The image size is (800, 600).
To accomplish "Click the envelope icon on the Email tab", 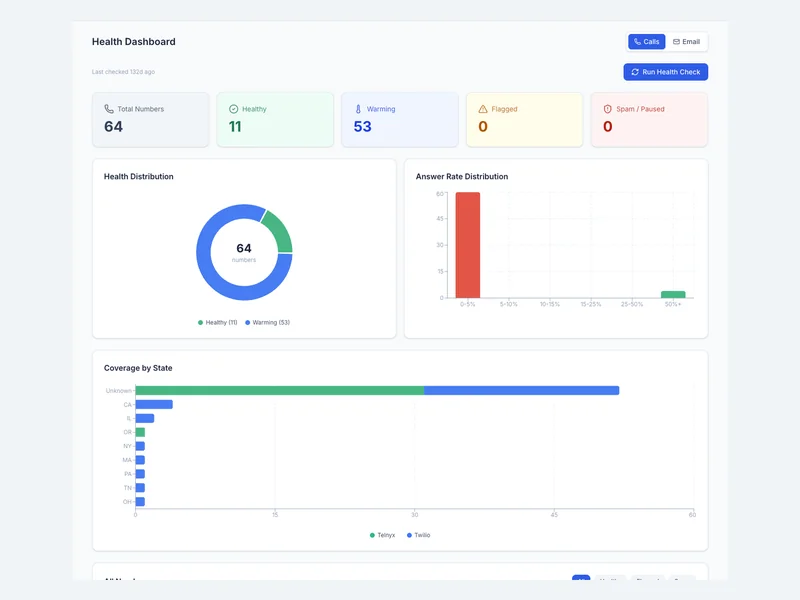I will pyautogui.click(x=676, y=42).
